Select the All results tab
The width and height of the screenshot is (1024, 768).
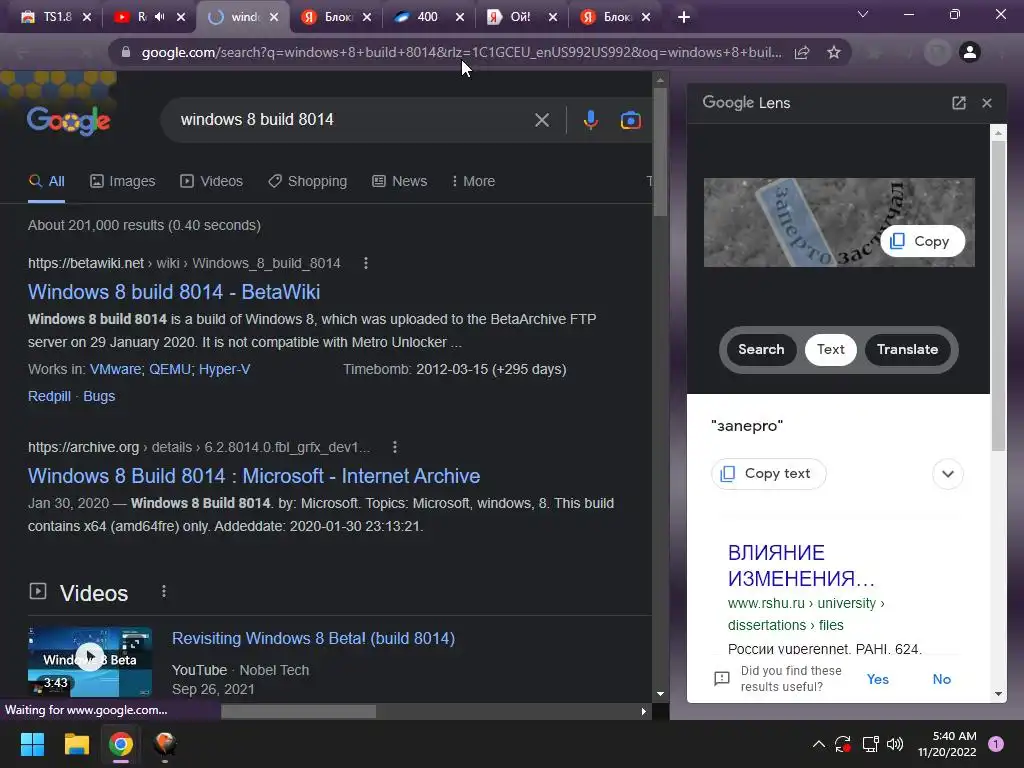(46, 182)
